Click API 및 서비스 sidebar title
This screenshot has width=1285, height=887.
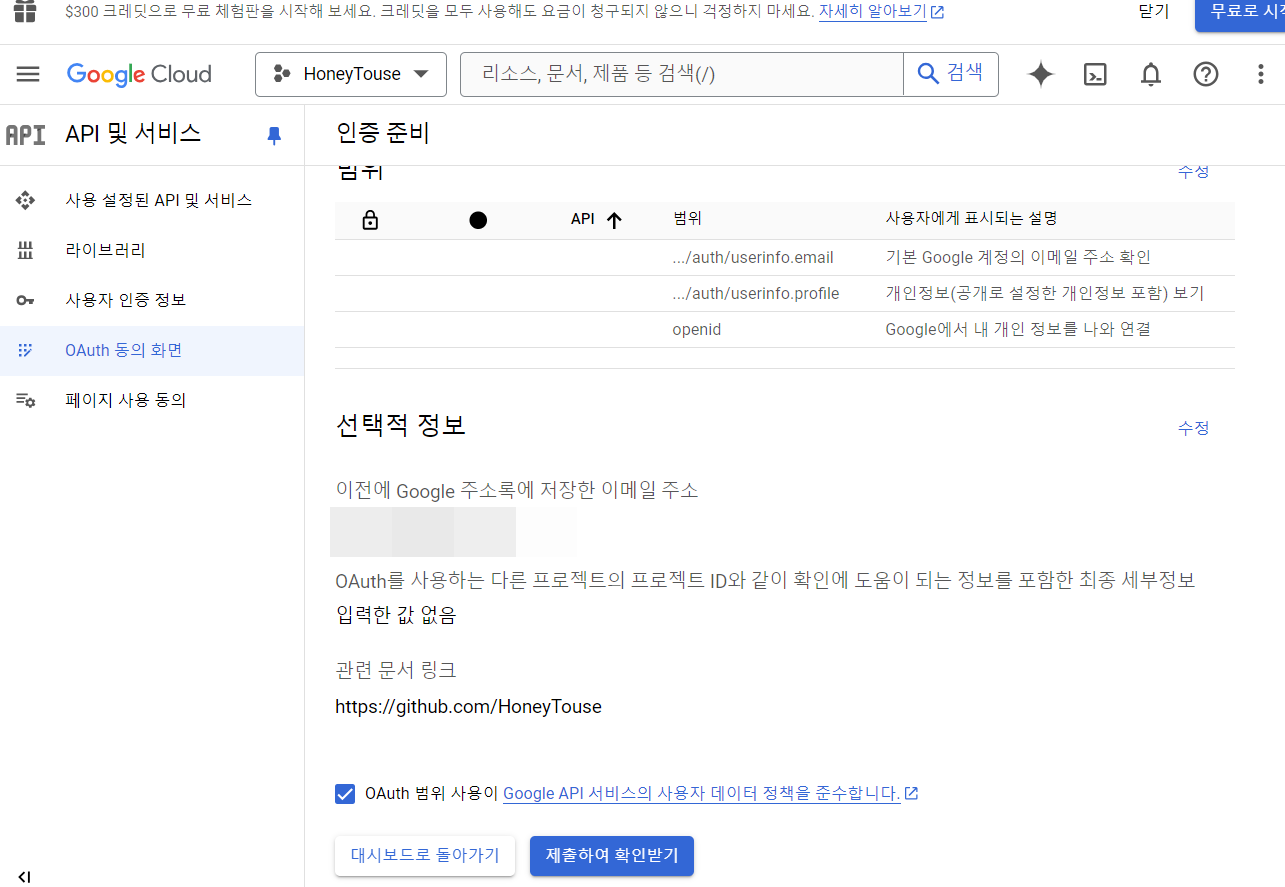133,134
